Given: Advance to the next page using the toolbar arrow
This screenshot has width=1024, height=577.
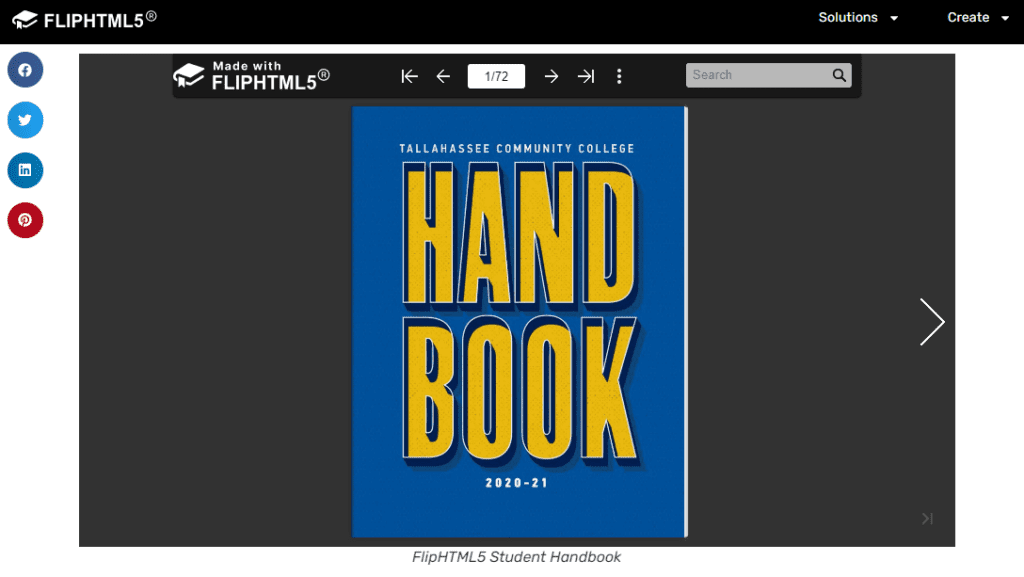Looking at the screenshot, I should coord(551,75).
